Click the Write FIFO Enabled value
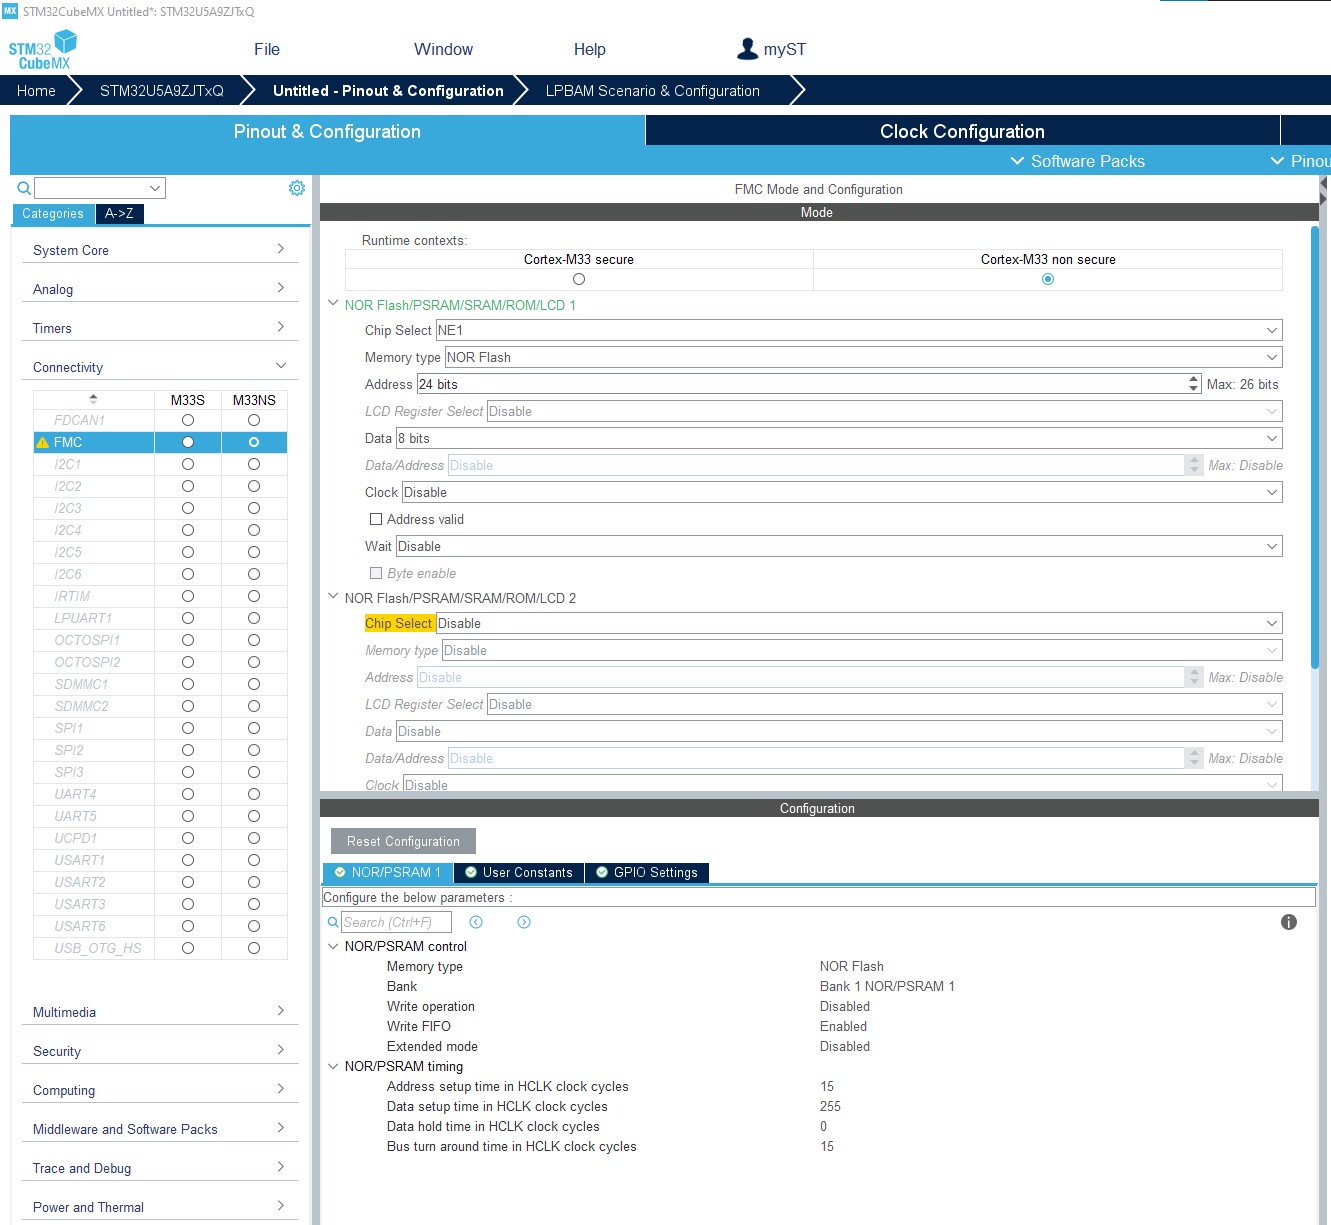 [x=843, y=1026]
